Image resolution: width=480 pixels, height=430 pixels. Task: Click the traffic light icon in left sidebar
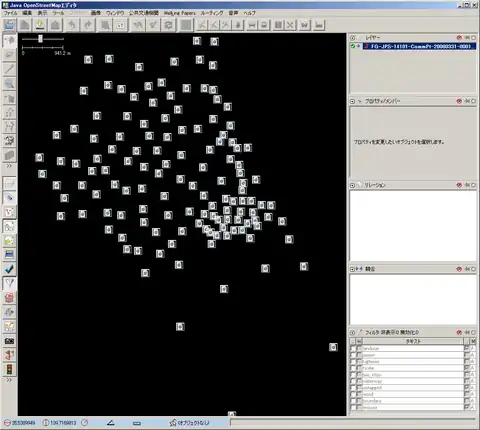pyautogui.click(x=9, y=369)
